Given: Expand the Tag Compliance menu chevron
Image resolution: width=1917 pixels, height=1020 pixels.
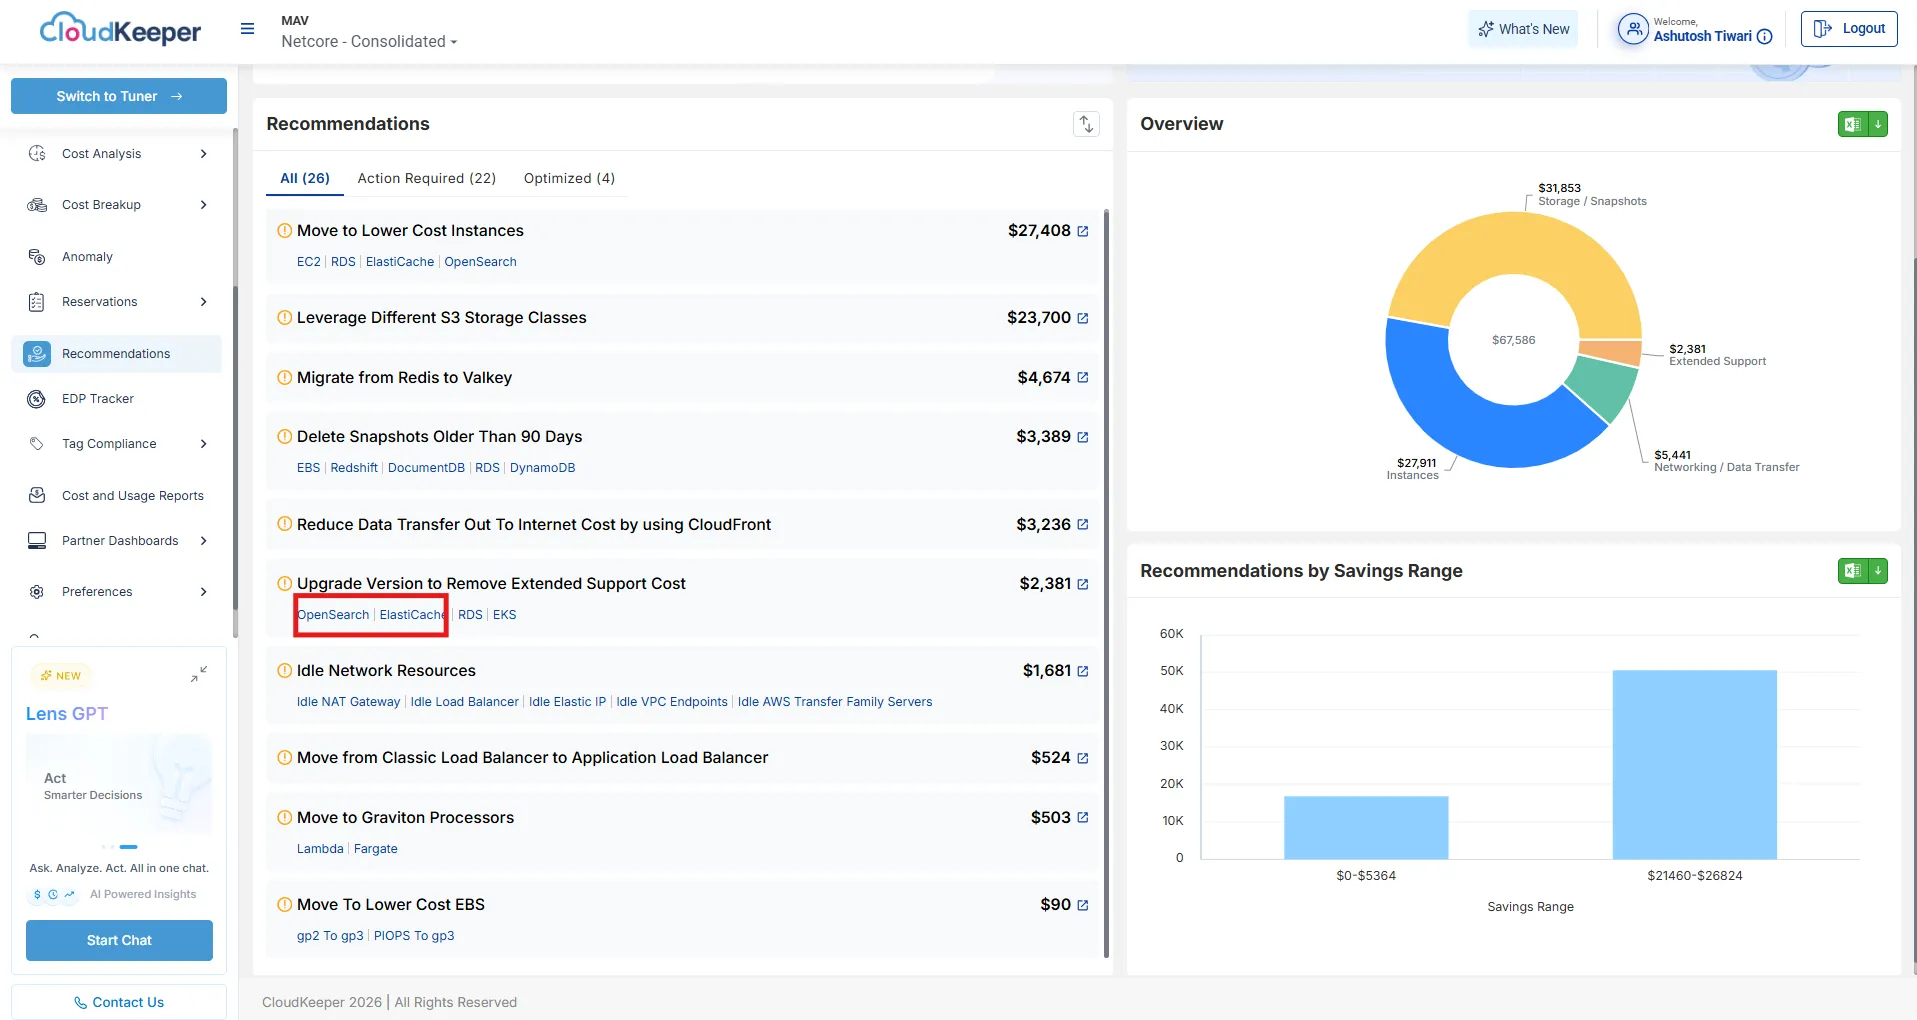Looking at the screenshot, I should pos(204,444).
